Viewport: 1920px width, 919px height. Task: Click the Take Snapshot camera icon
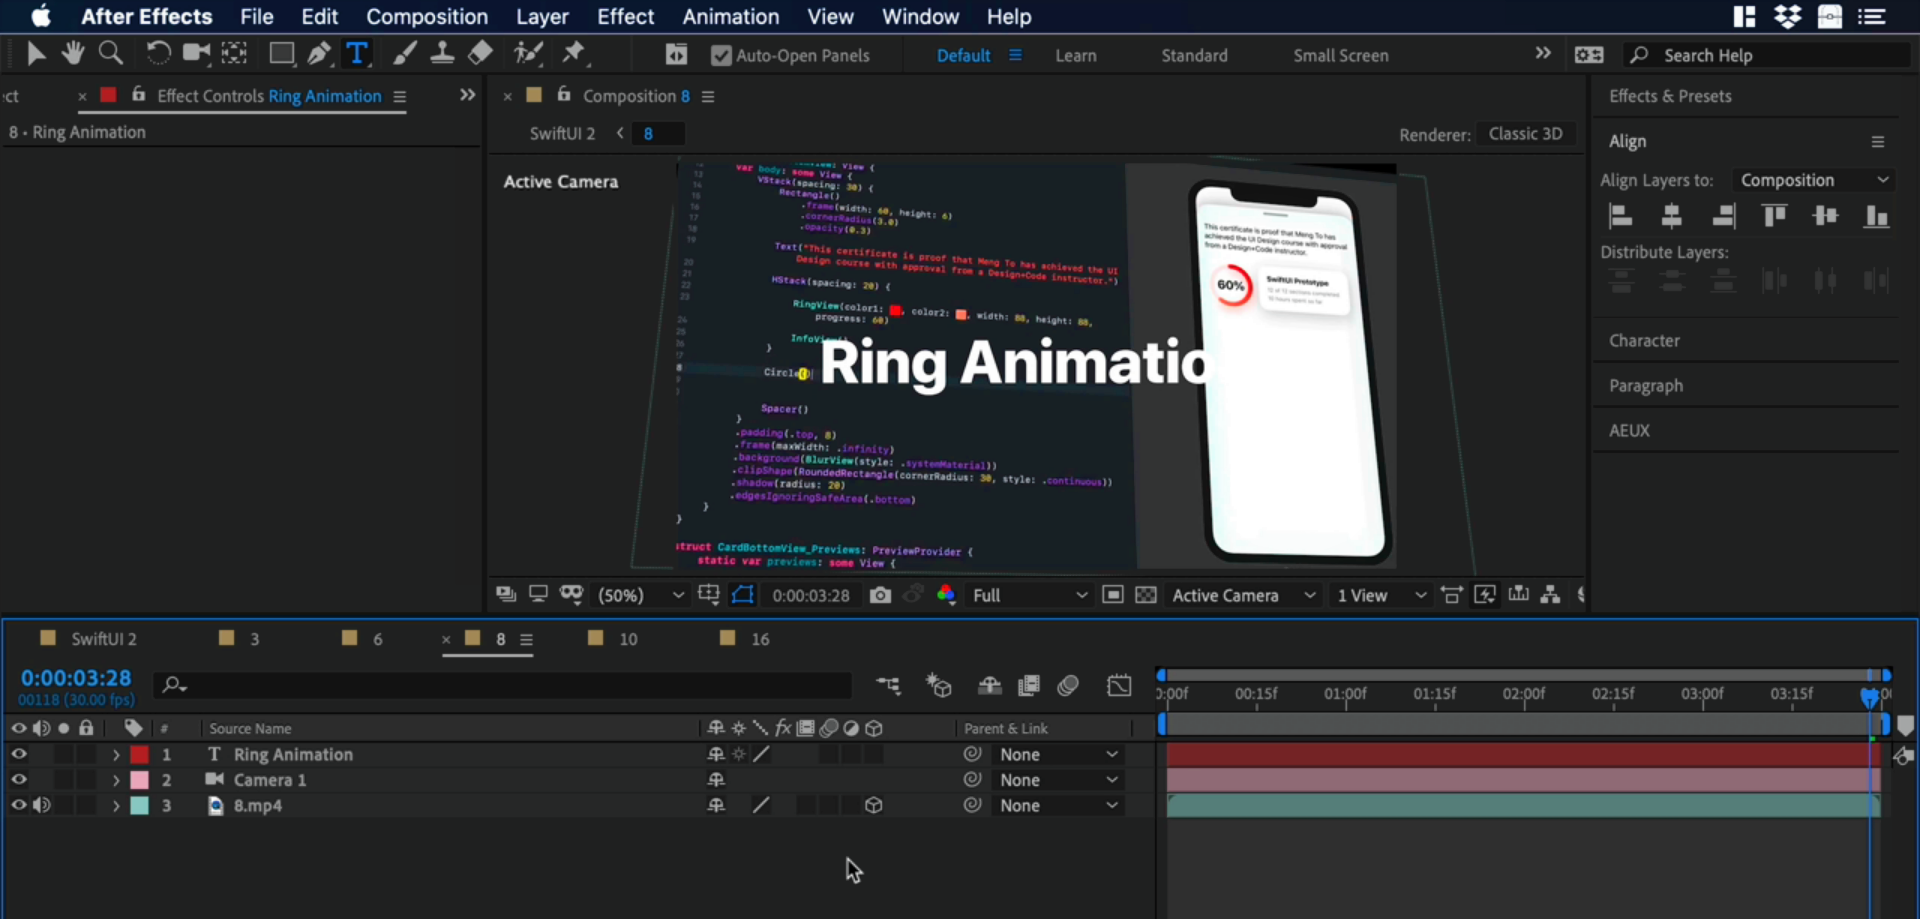pyautogui.click(x=880, y=595)
